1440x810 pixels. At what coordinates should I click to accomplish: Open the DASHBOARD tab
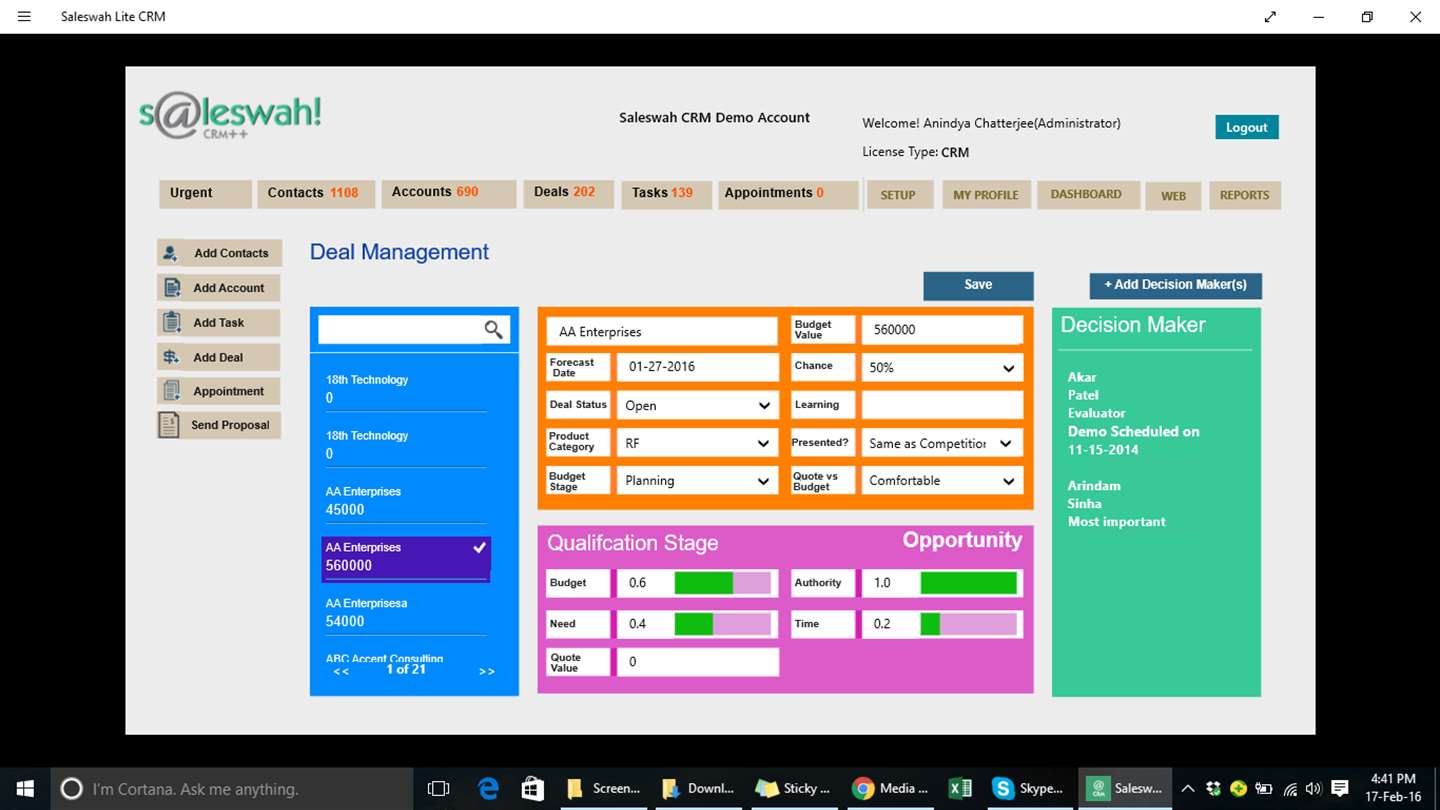click(1086, 194)
